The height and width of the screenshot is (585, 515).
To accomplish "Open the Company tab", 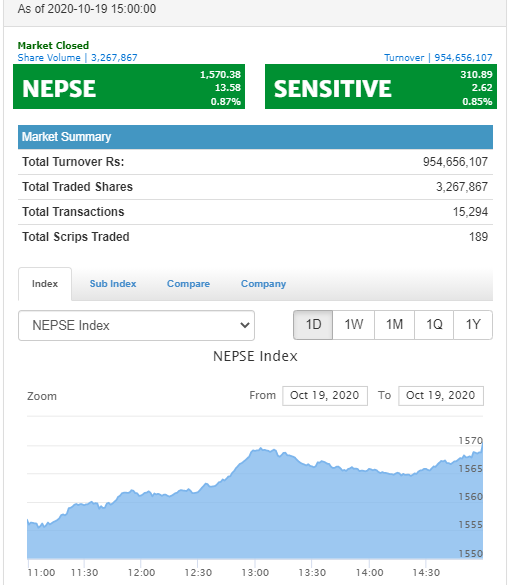I will point(263,284).
